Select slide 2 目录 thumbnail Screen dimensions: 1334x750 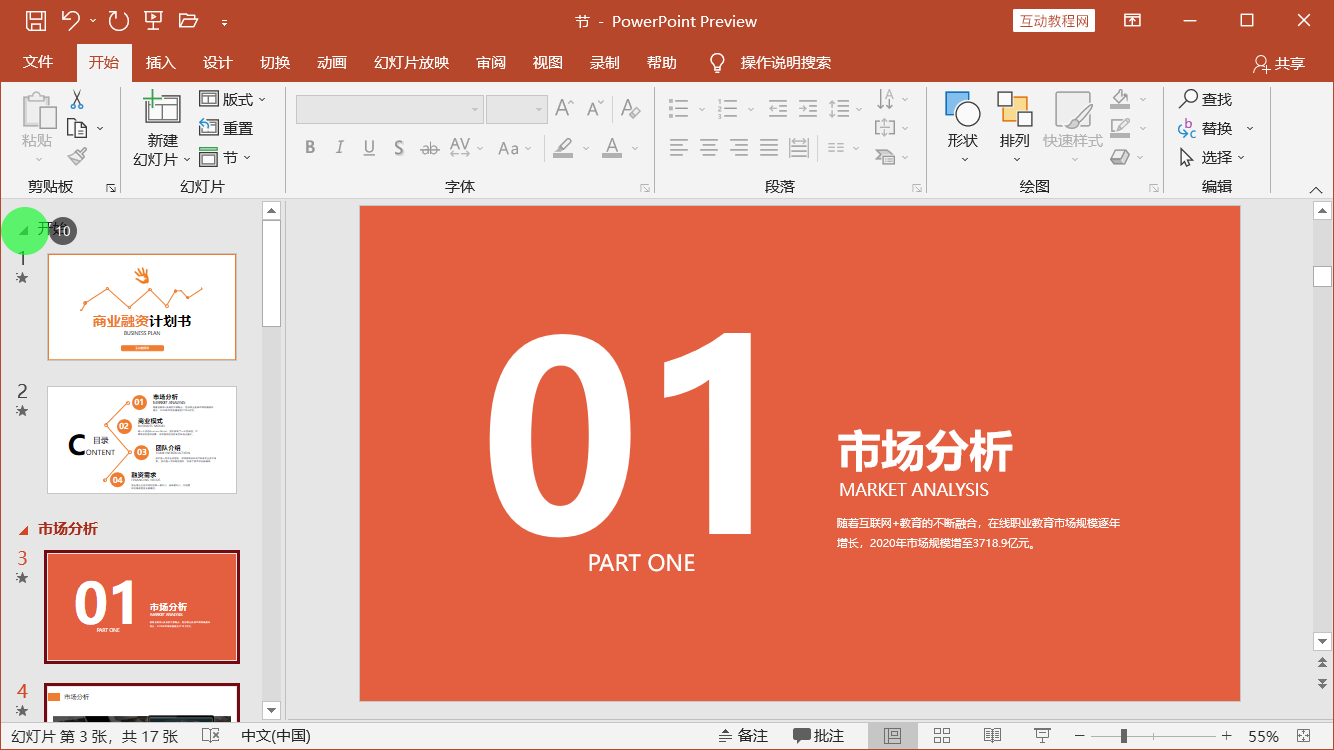(142, 440)
